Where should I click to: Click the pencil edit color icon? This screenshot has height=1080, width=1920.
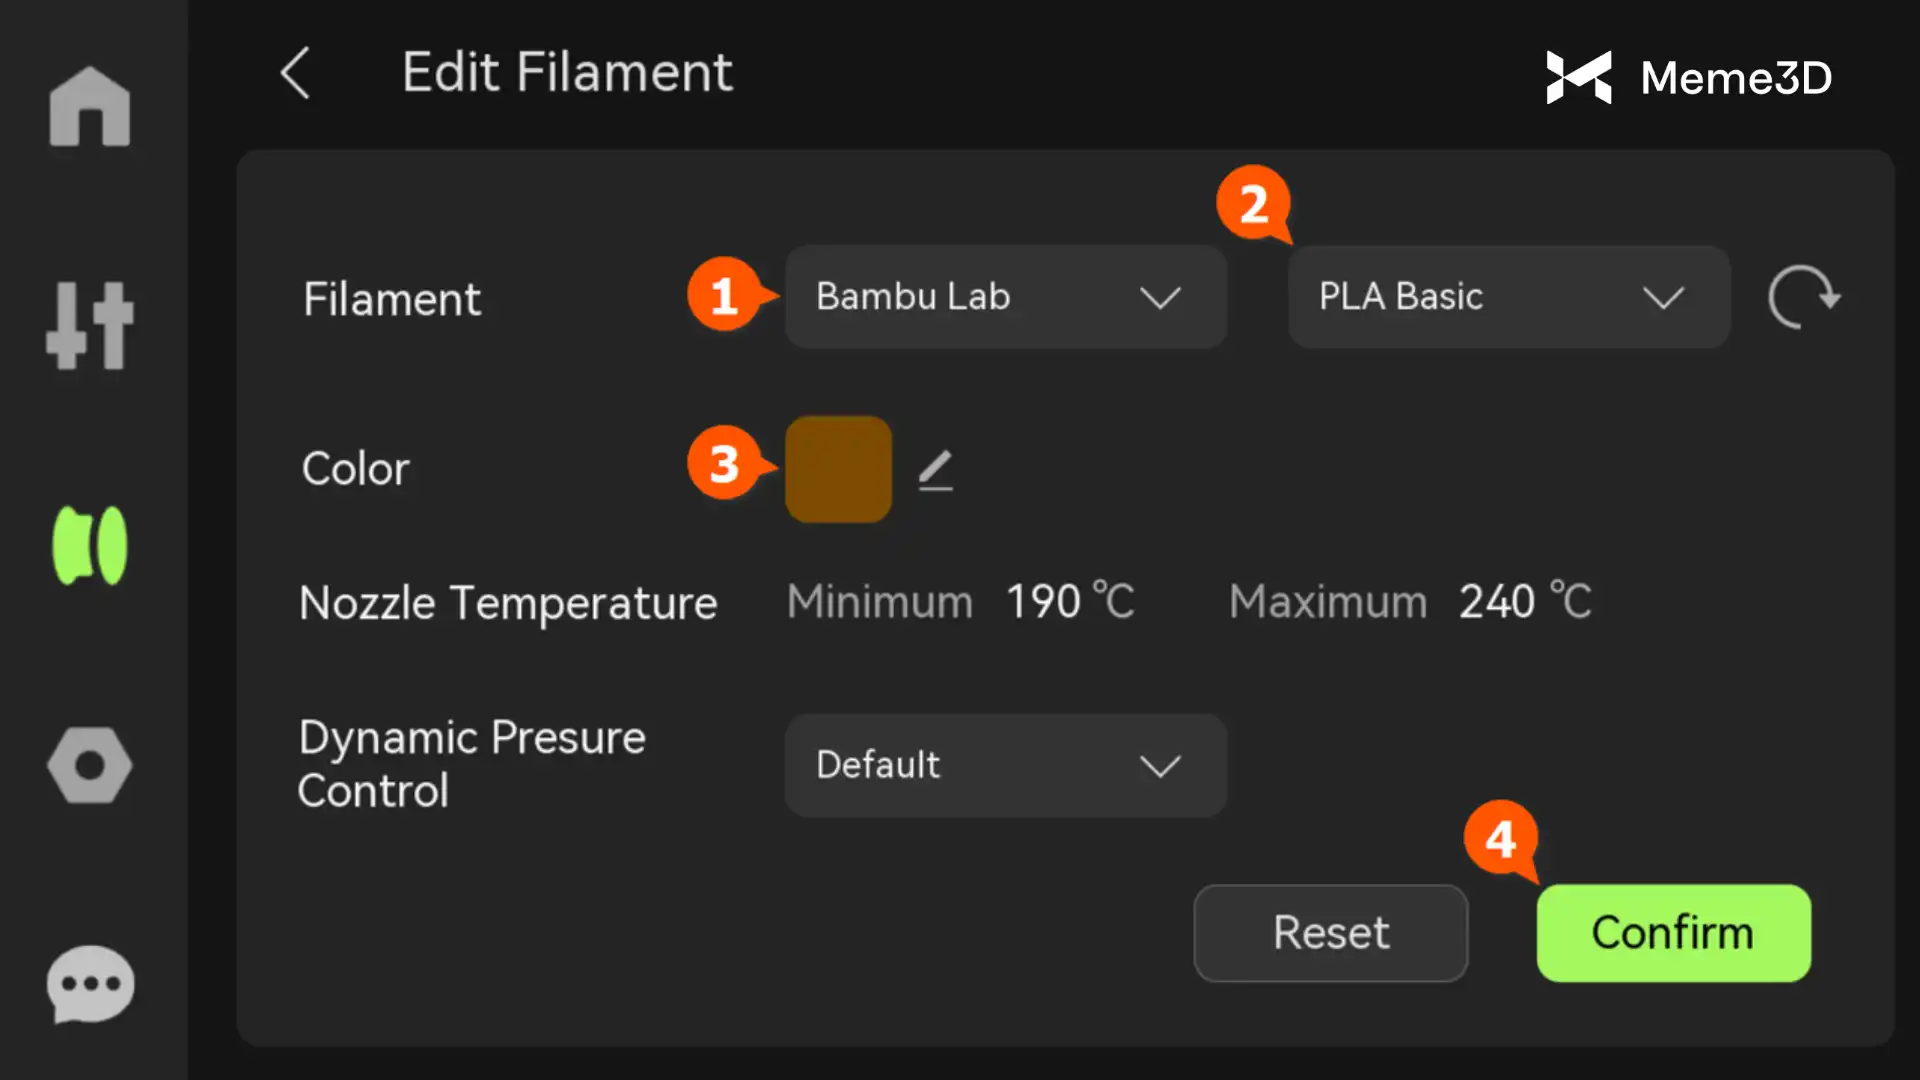(x=936, y=470)
